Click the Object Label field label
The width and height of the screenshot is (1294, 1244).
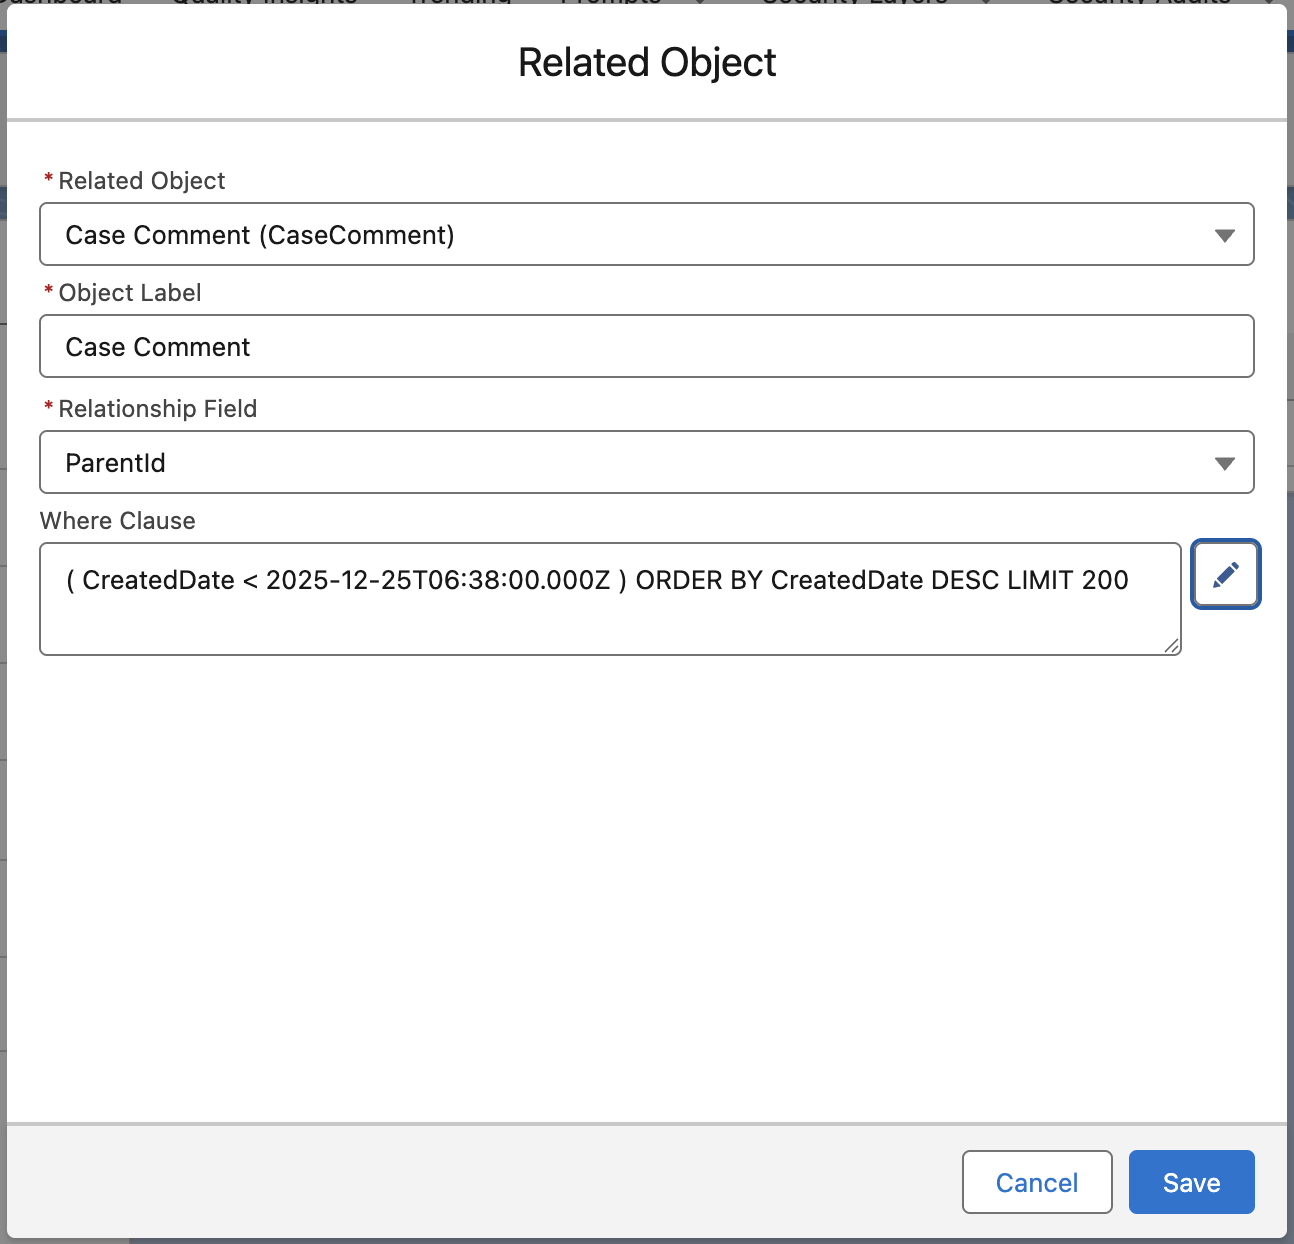tap(129, 293)
